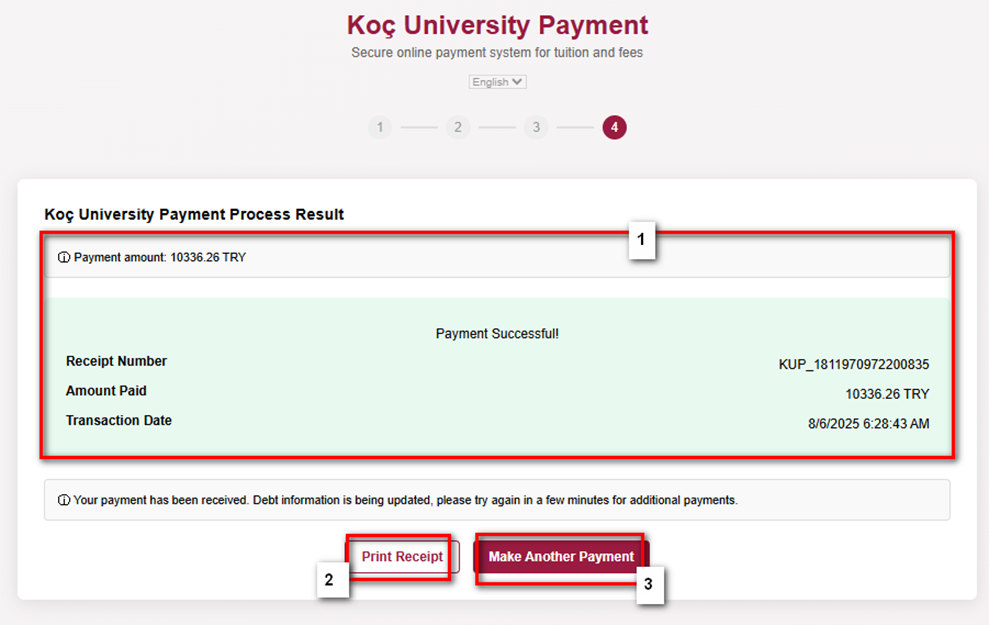Click the Print Receipt button
This screenshot has width=989, height=625.
pos(402,557)
